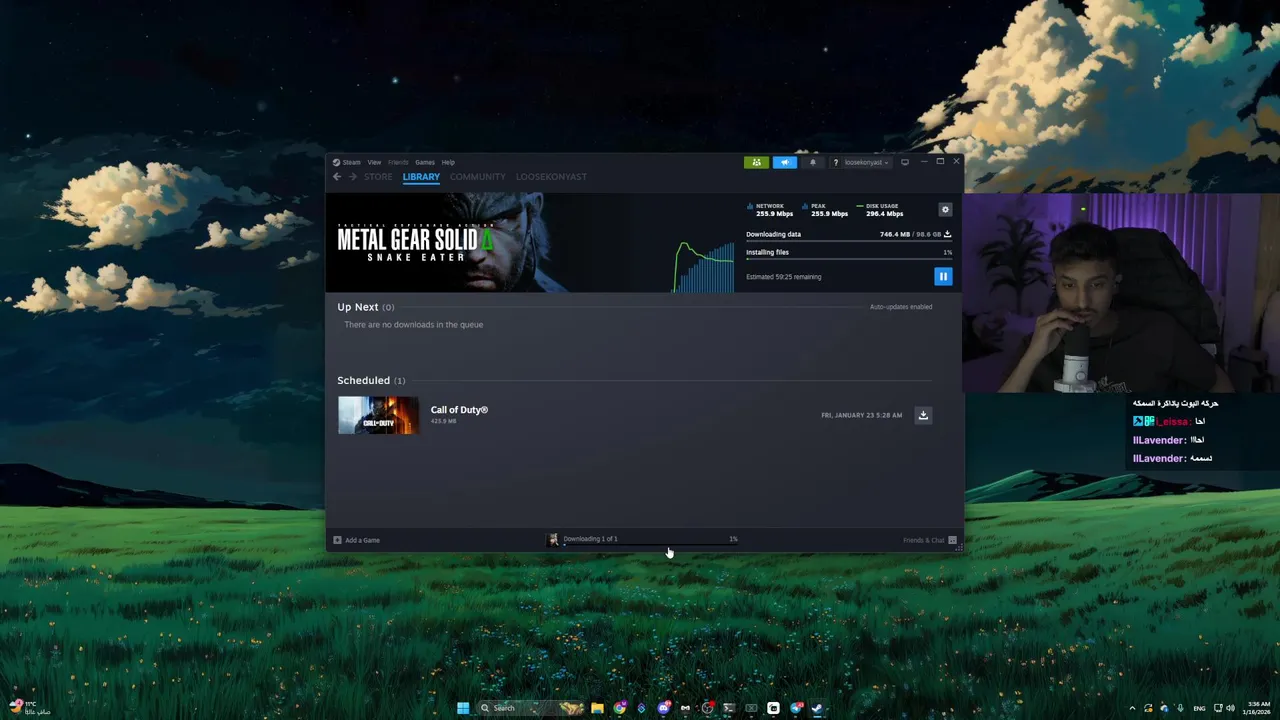Open the weather widget in taskbar
Viewport: 1280px width, 720px height.
(x=28, y=707)
